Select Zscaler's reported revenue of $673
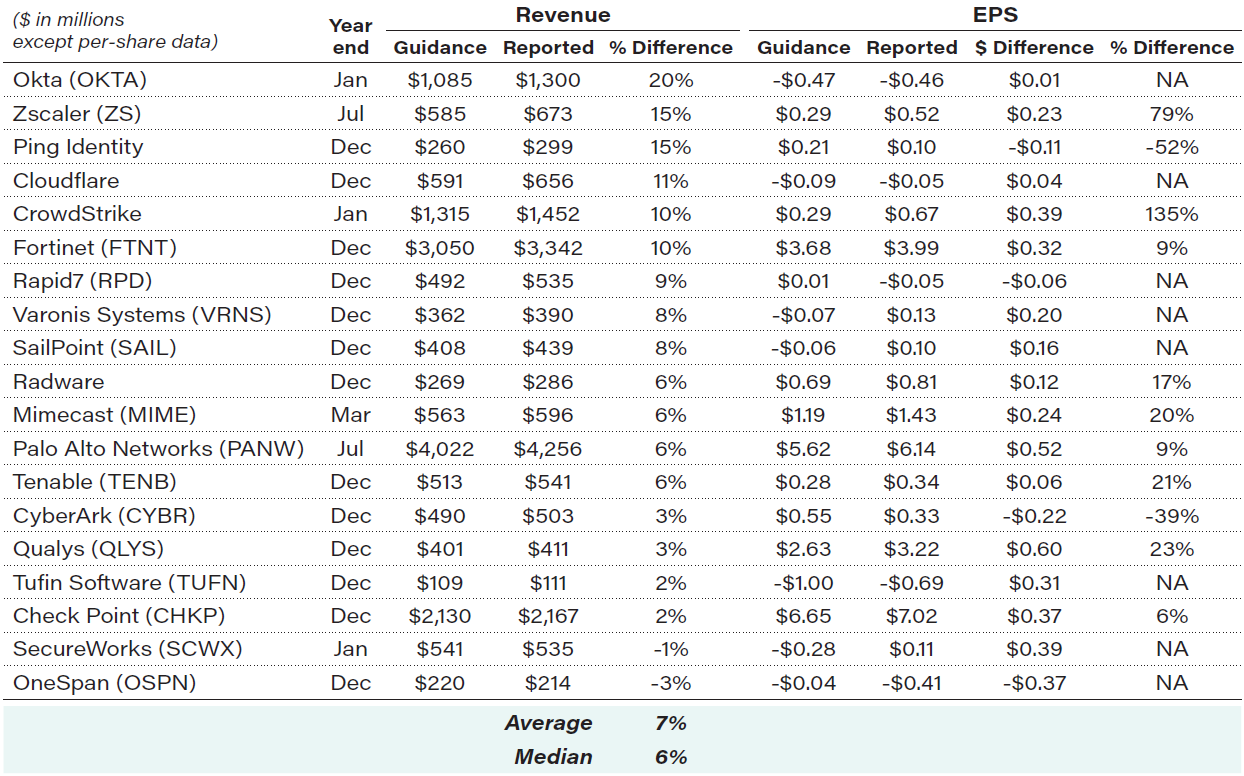The image size is (1244, 776). [x=548, y=114]
